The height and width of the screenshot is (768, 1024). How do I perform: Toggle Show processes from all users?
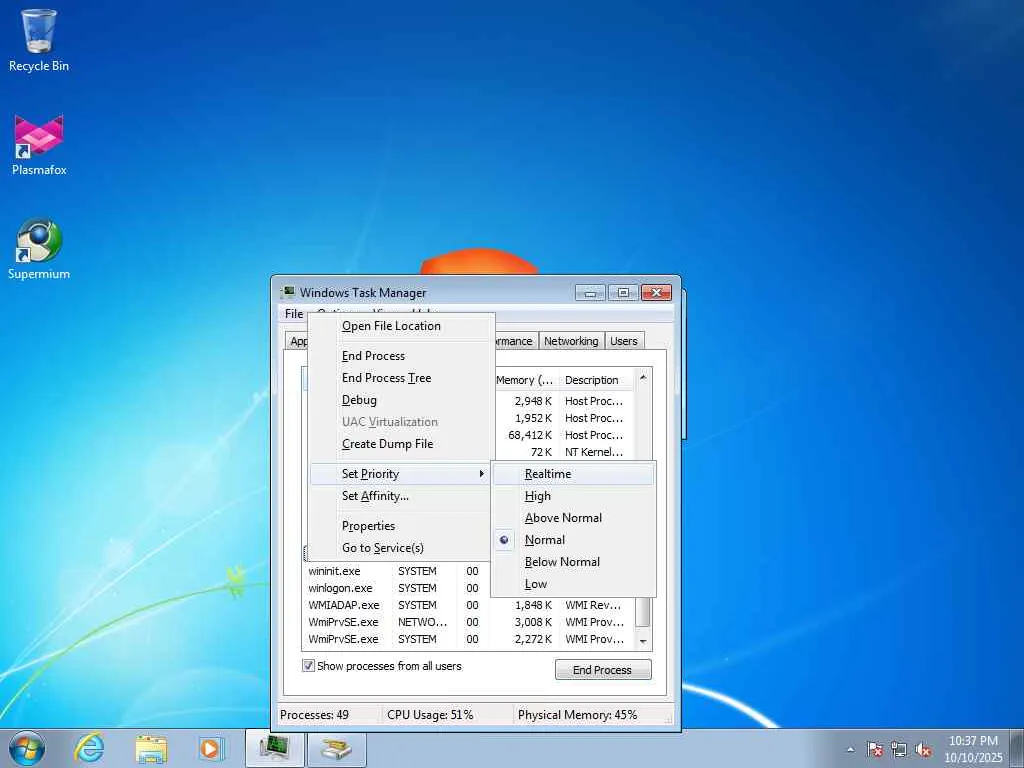(x=308, y=665)
